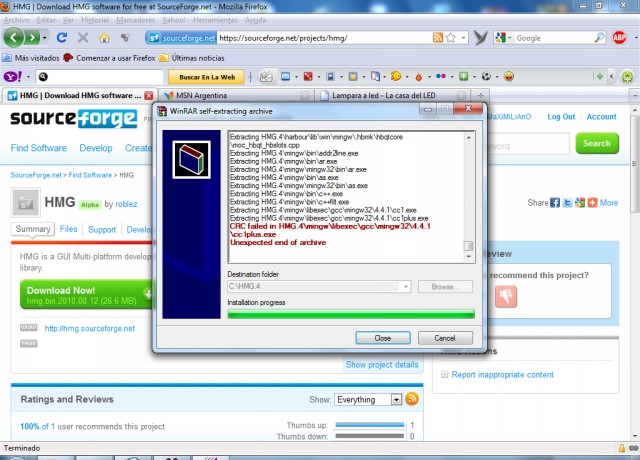This screenshot has width=640, height=460.
Task: Stop loading with the X icon
Action: [x=83, y=38]
